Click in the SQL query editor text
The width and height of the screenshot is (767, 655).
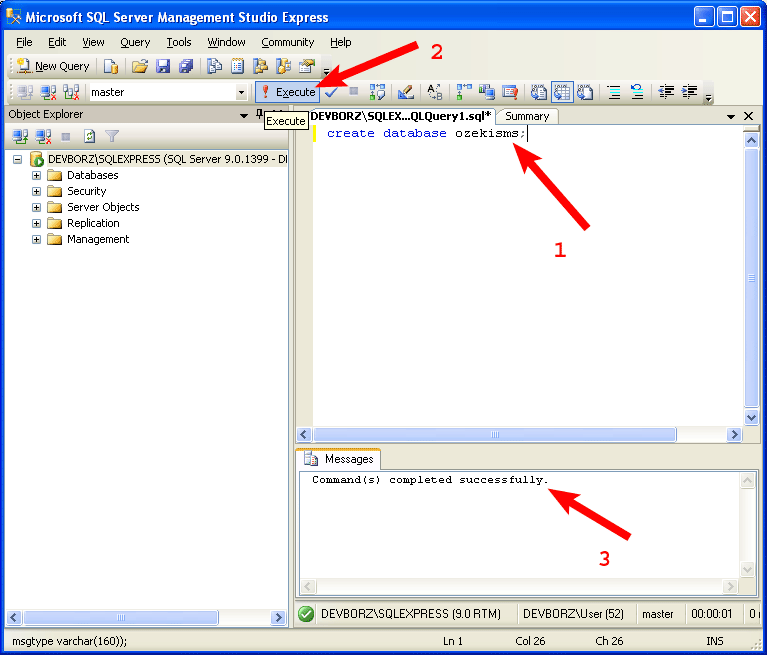(426, 133)
